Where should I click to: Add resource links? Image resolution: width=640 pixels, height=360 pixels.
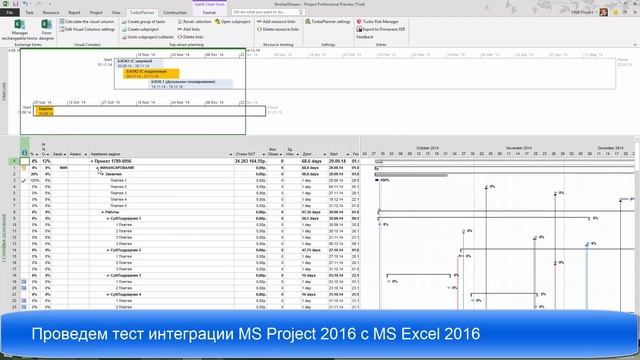pyautogui.click(x=276, y=22)
